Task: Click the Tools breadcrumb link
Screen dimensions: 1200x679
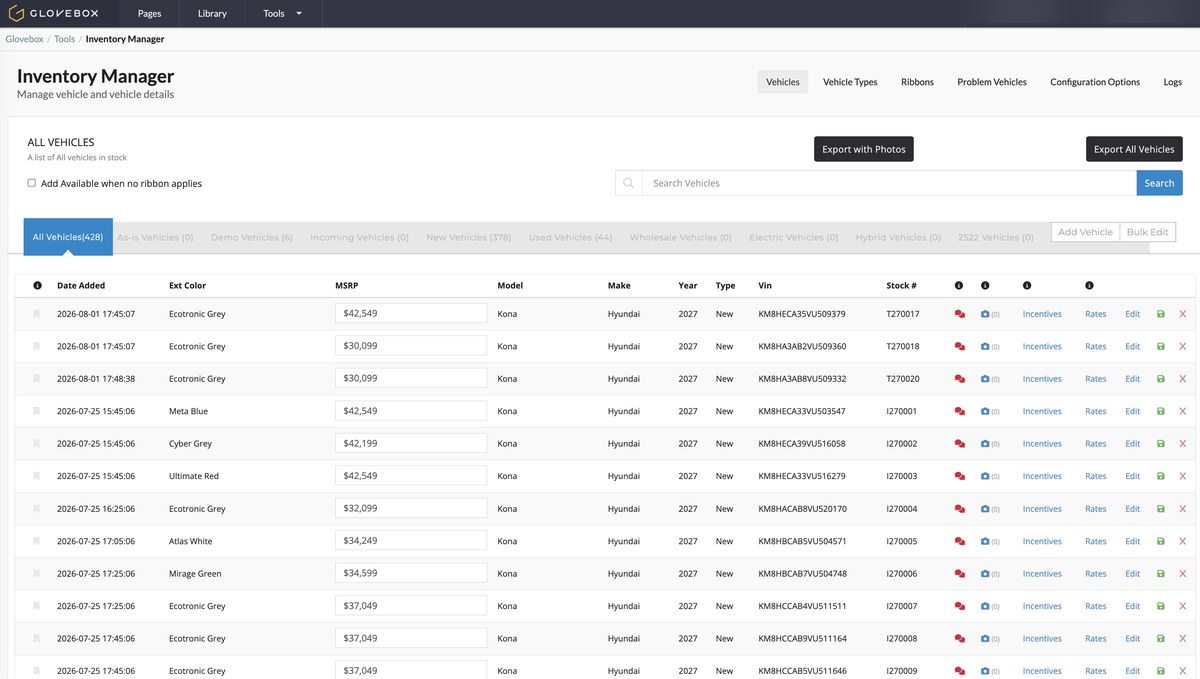Action: click(64, 39)
